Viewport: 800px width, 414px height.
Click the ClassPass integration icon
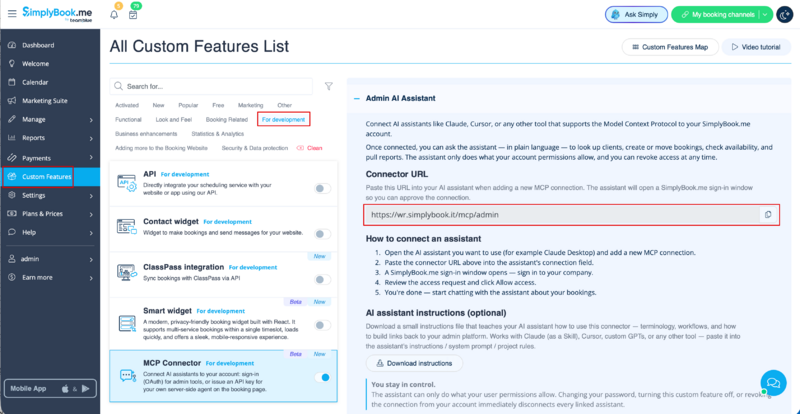tap(127, 273)
